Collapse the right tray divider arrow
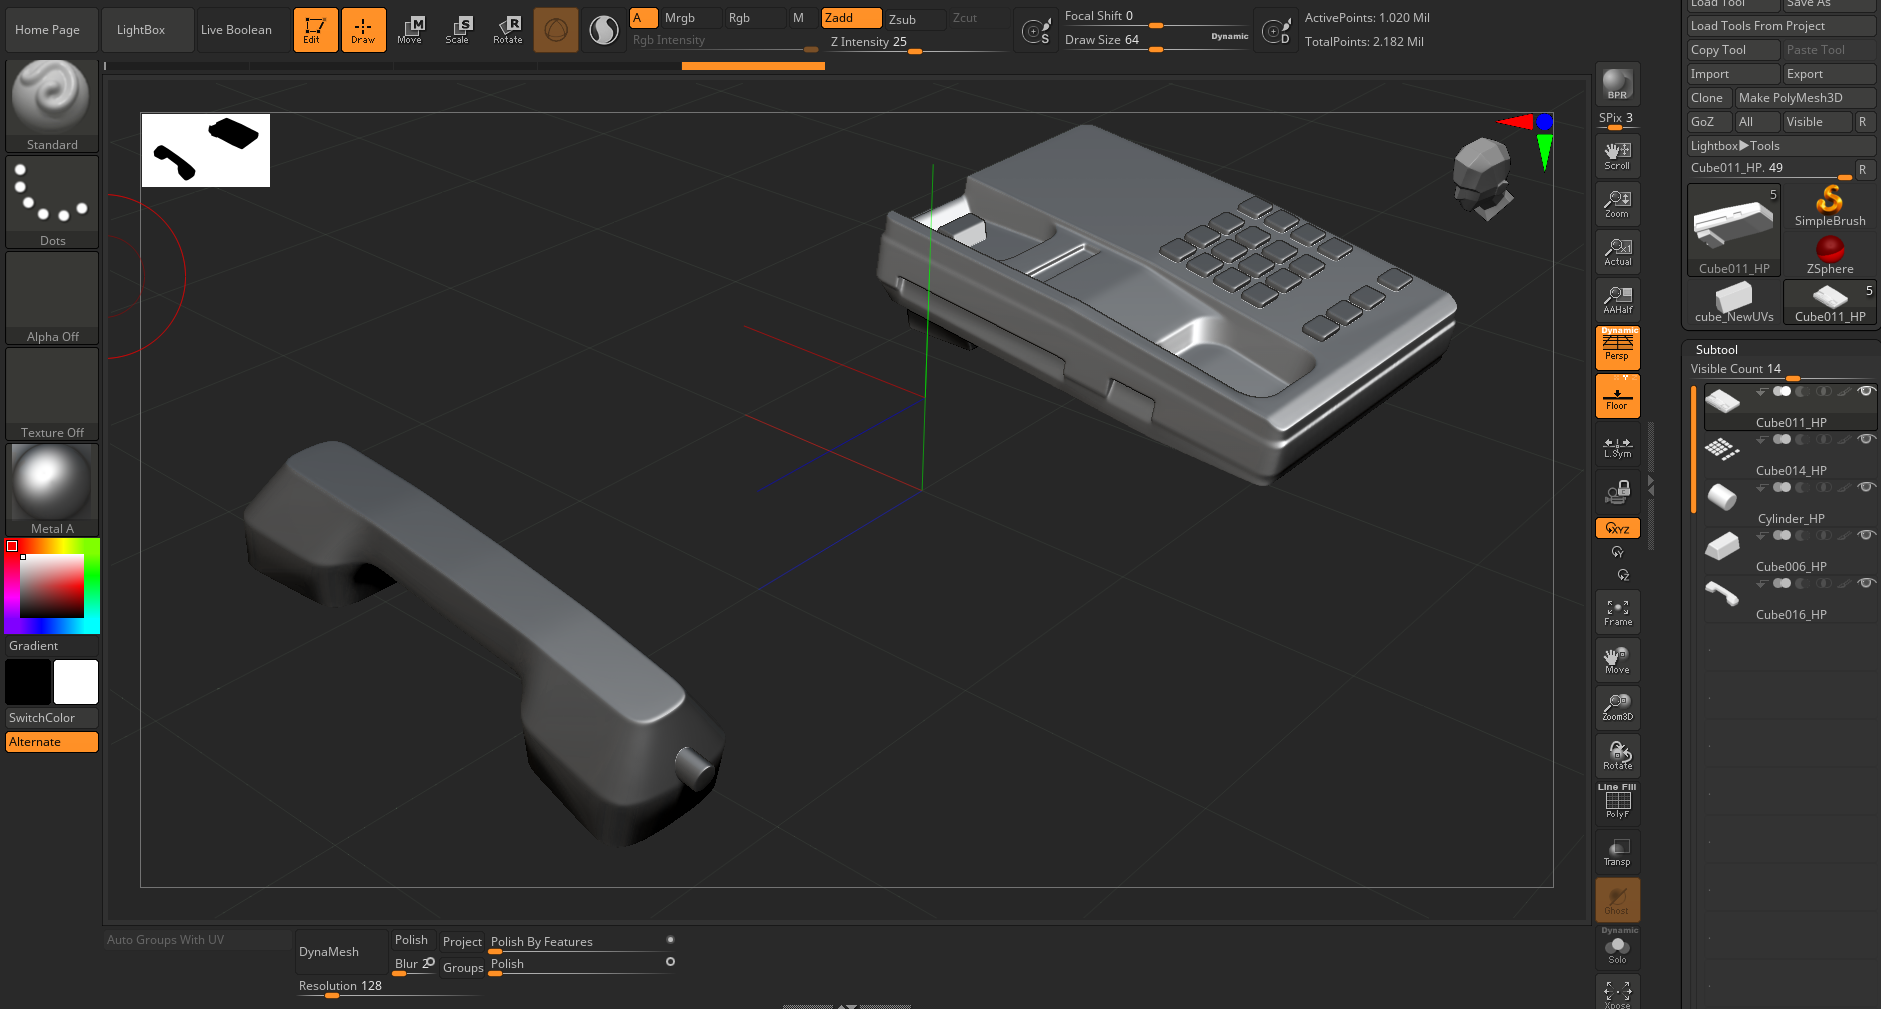The width and height of the screenshot is (1881, 1009). coord(1651,485)
